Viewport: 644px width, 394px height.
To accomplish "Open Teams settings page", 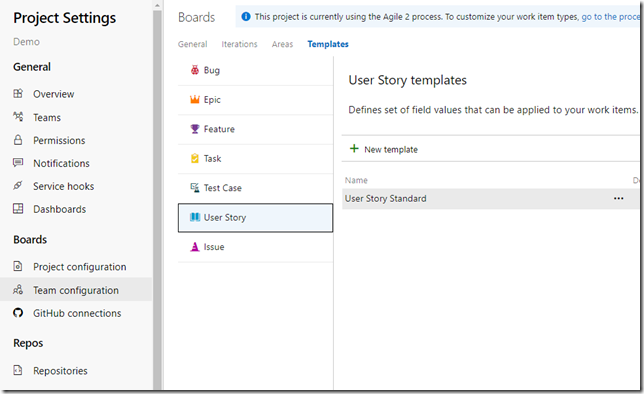I will pos(47,118).
